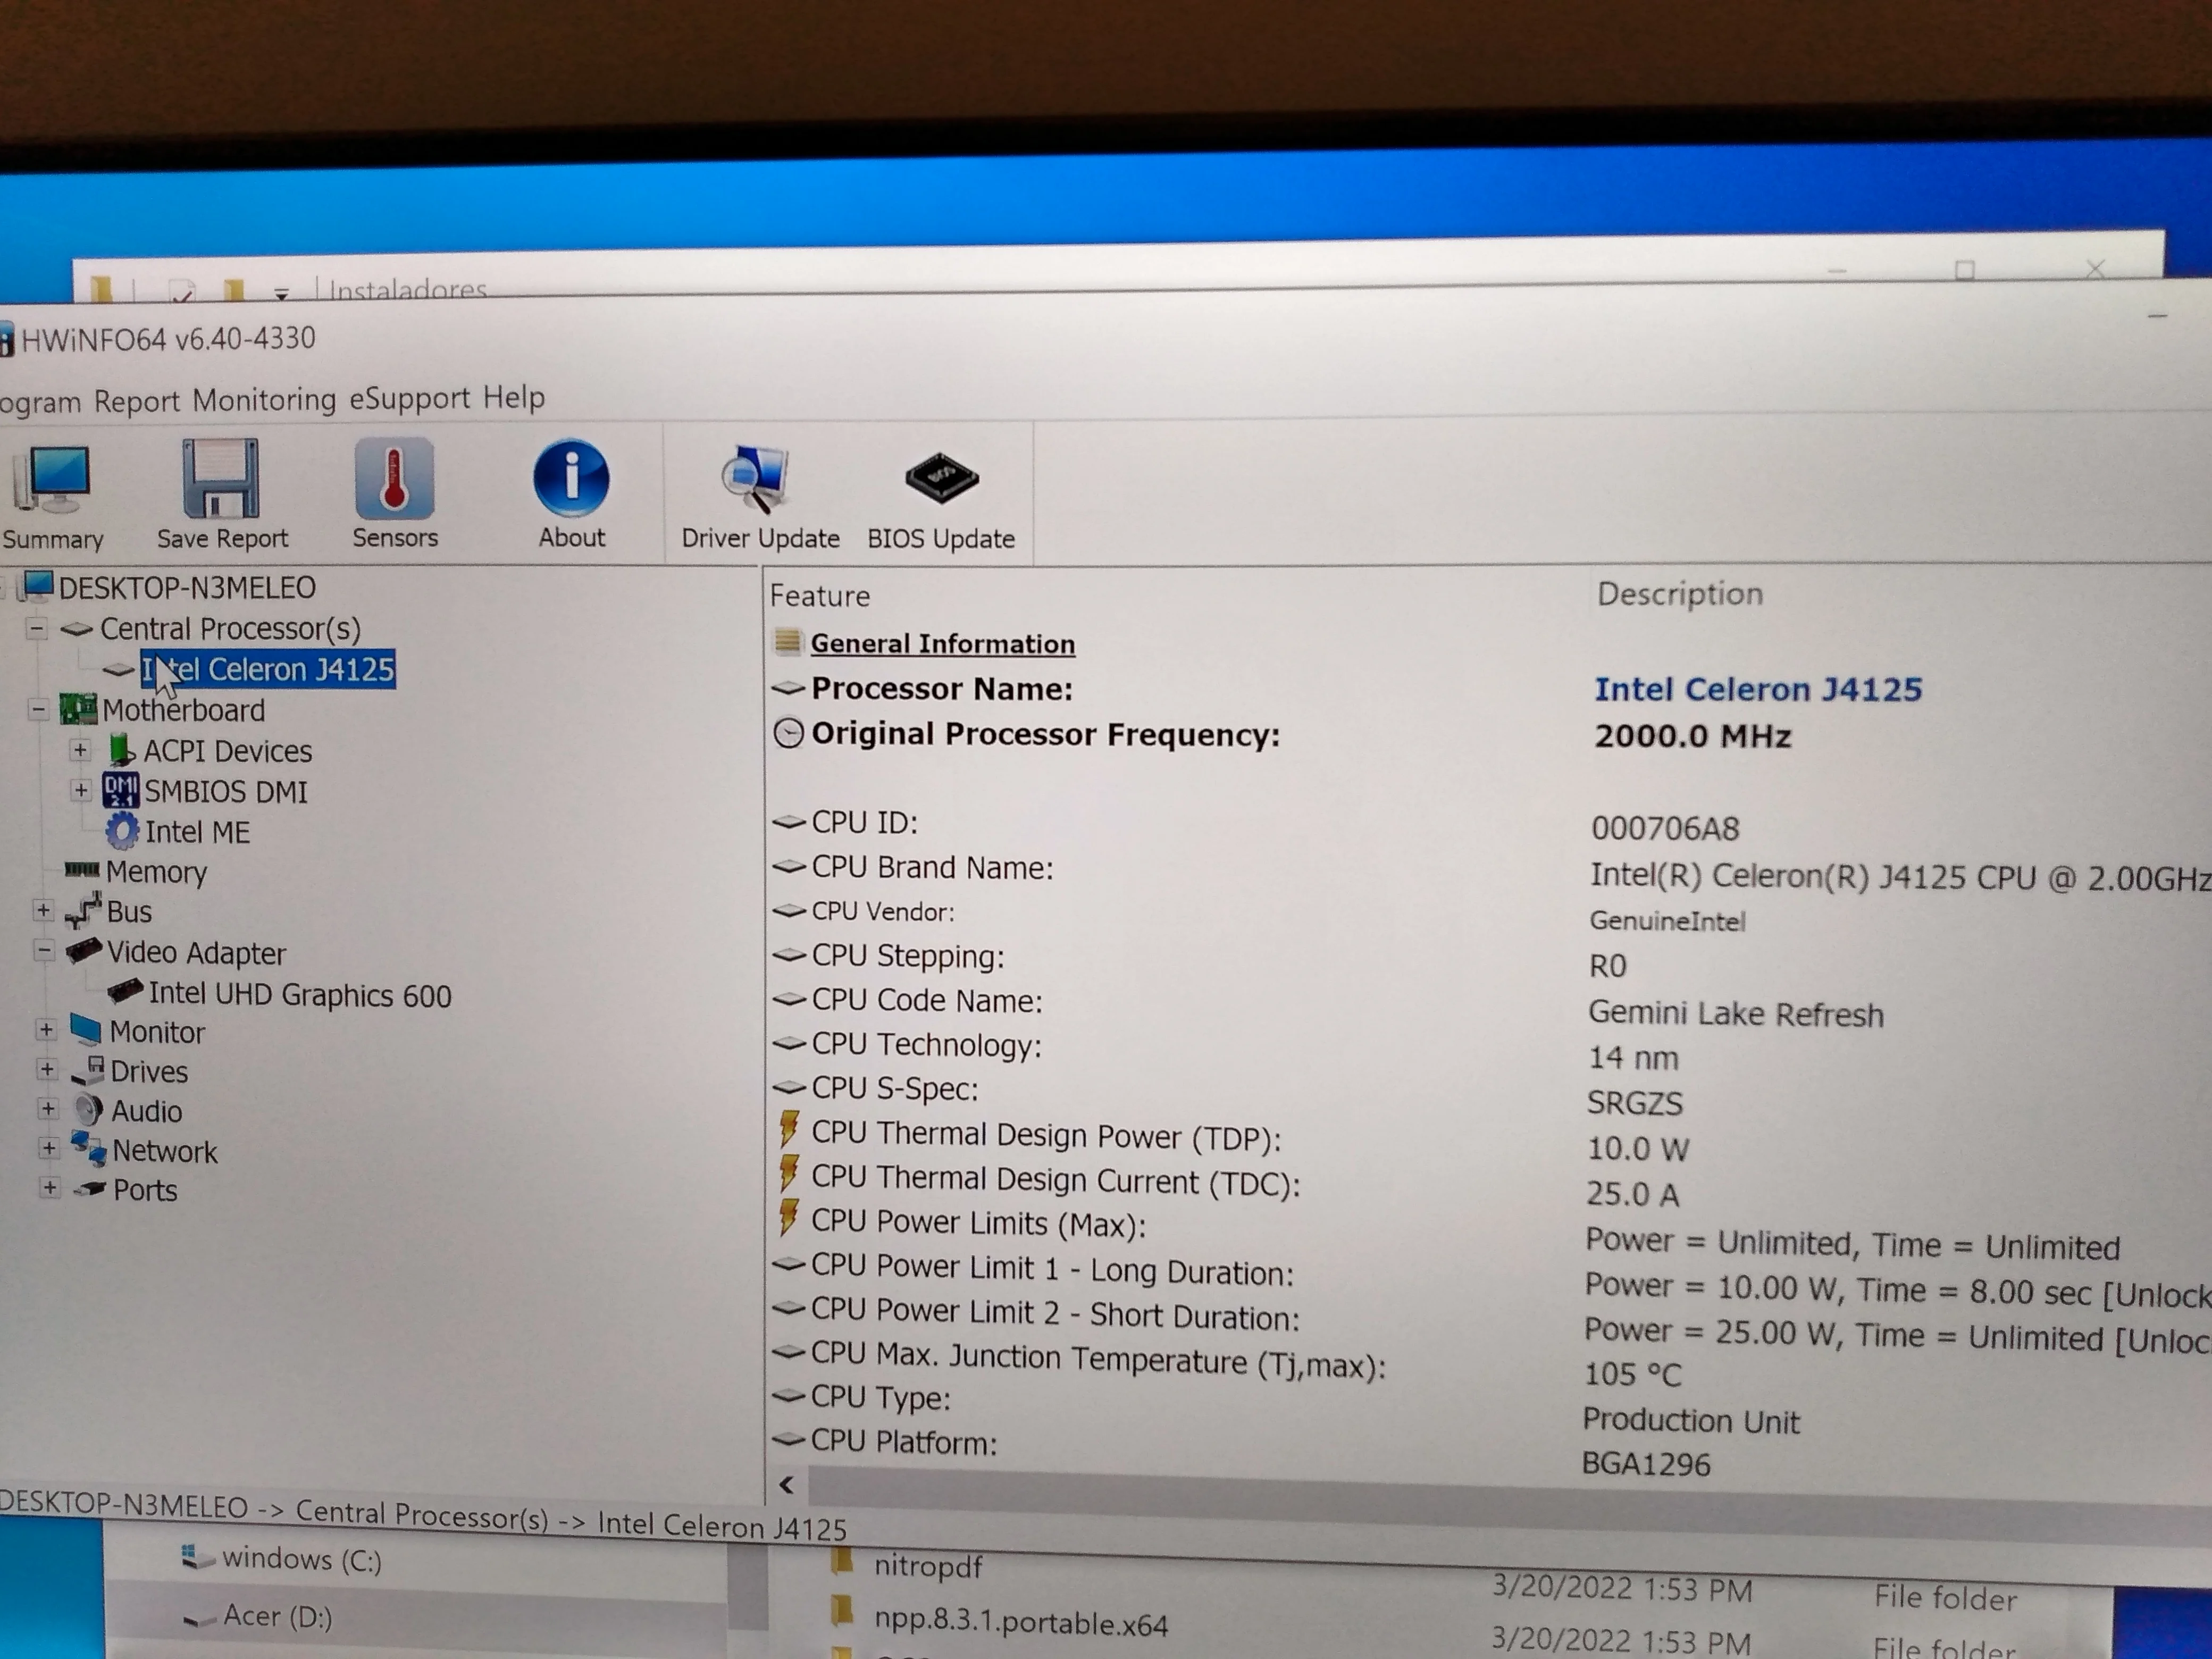Open the Report menu

137,401
